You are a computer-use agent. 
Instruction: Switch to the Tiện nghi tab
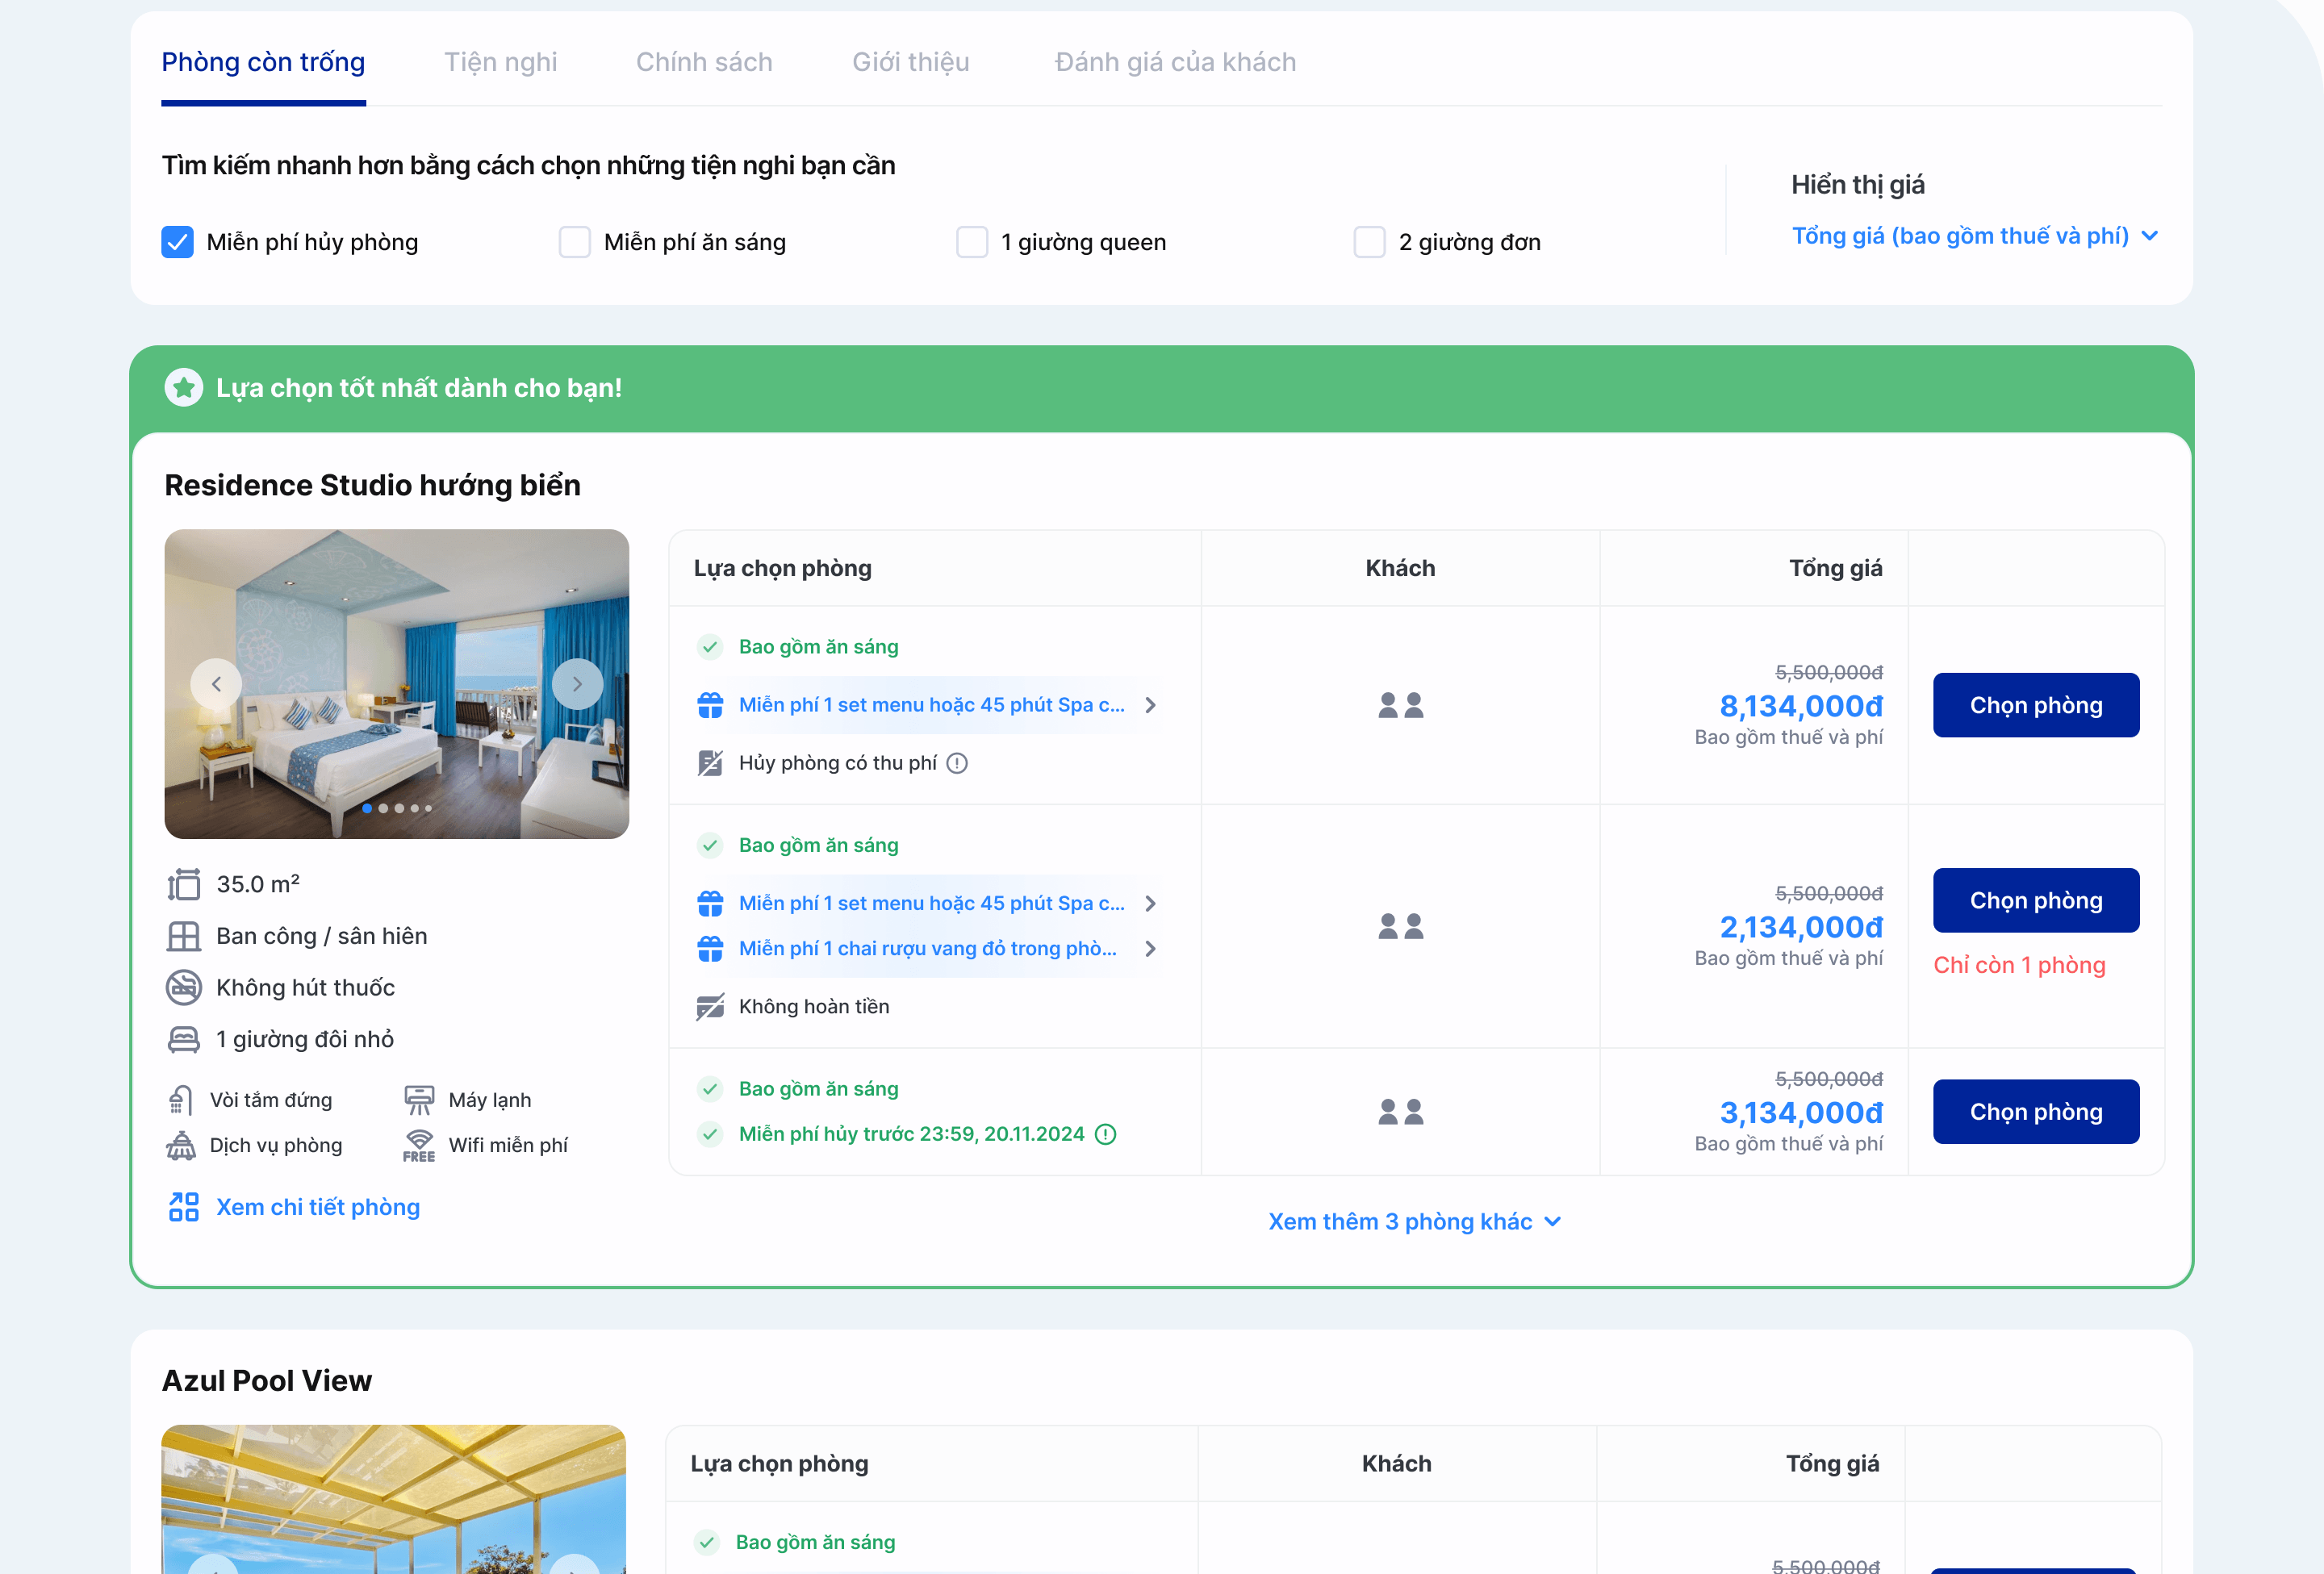pyautogui.click(x=500, y=62)
